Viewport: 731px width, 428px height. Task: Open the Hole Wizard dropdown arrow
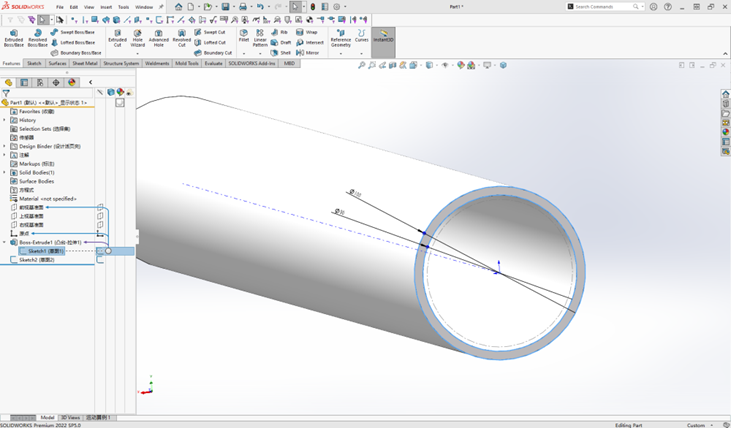(138, 54)
